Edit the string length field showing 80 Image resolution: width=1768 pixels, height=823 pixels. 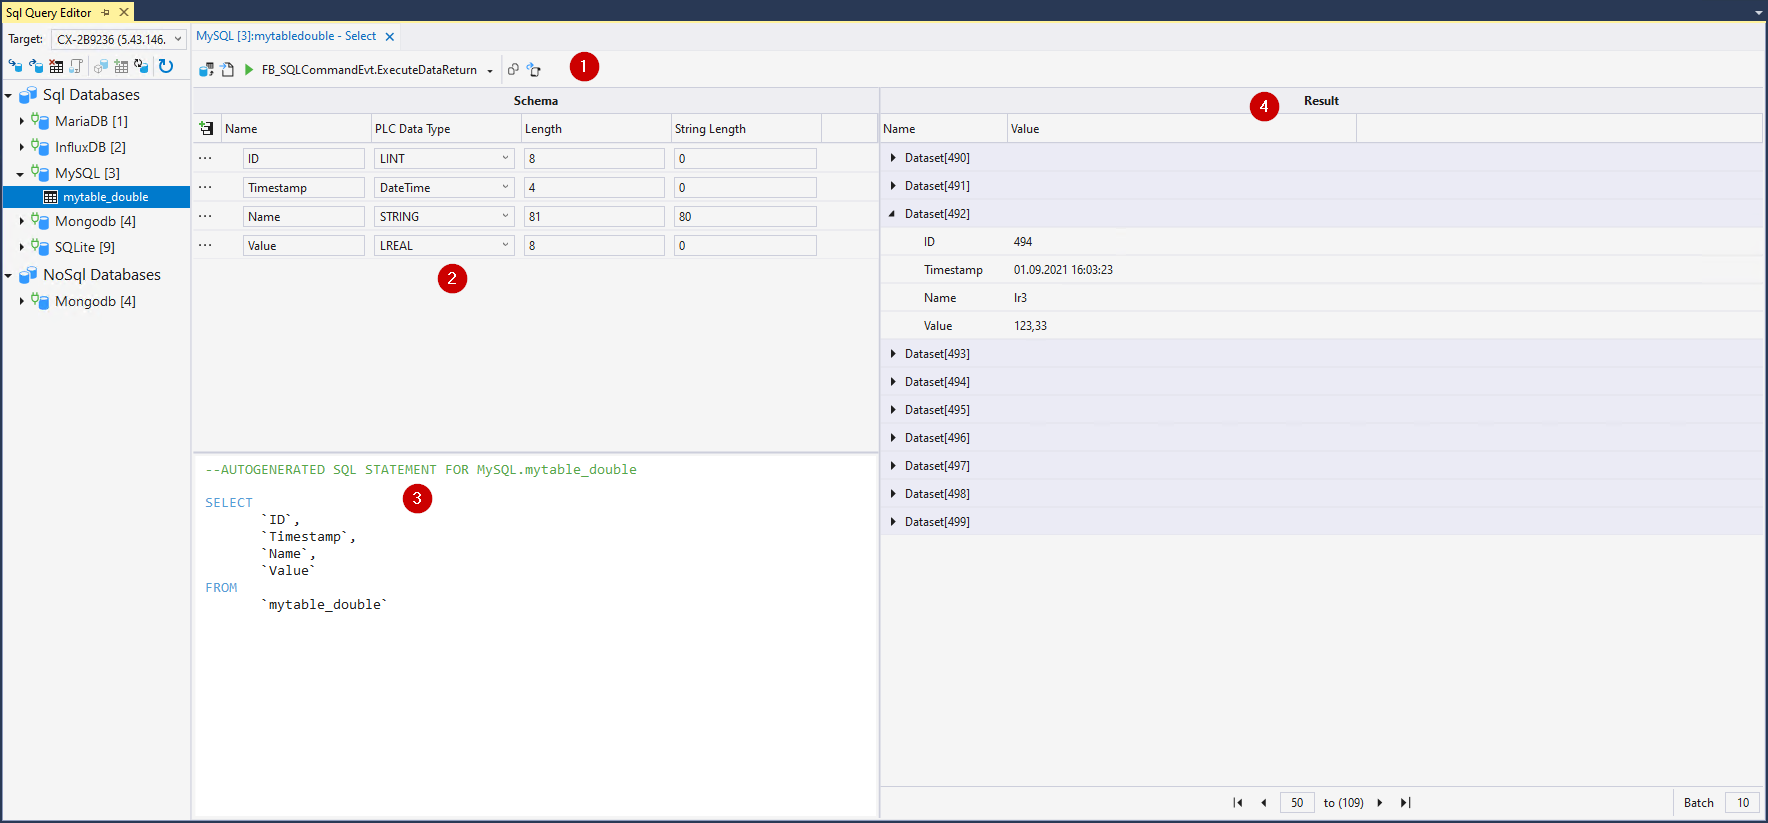[x=745, y=216]
